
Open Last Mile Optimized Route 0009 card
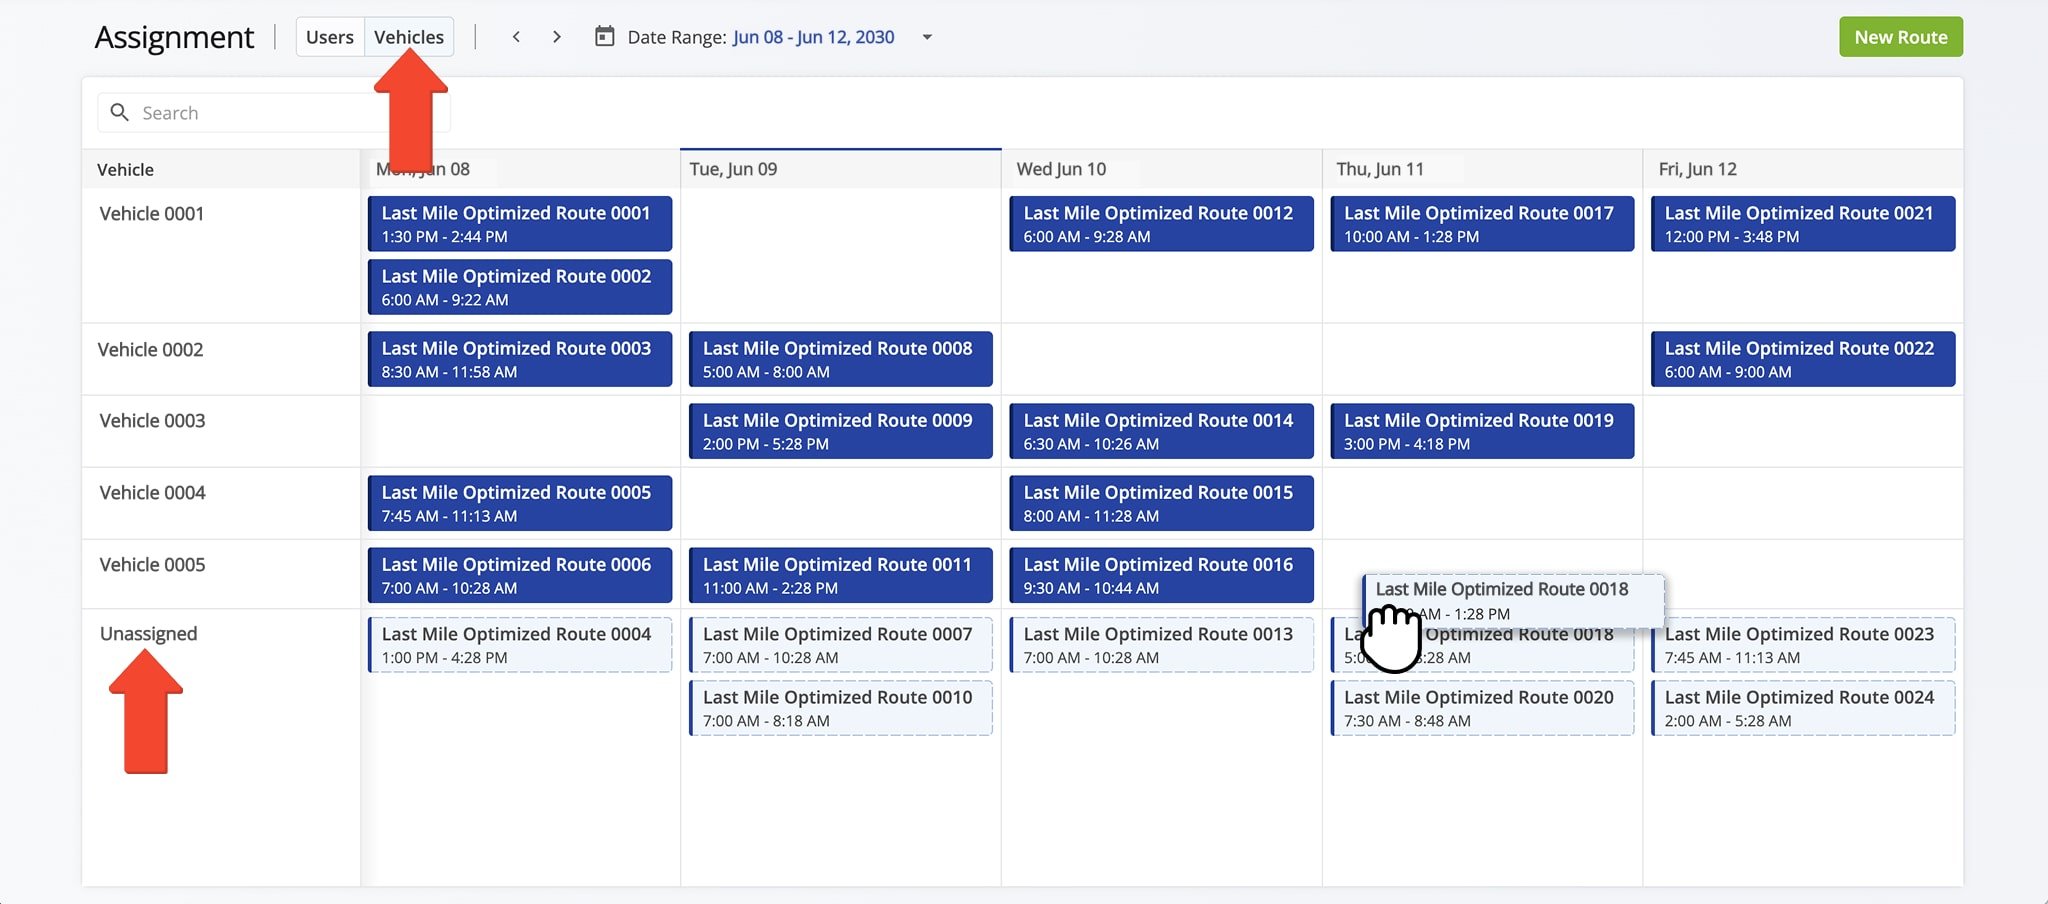841,431
